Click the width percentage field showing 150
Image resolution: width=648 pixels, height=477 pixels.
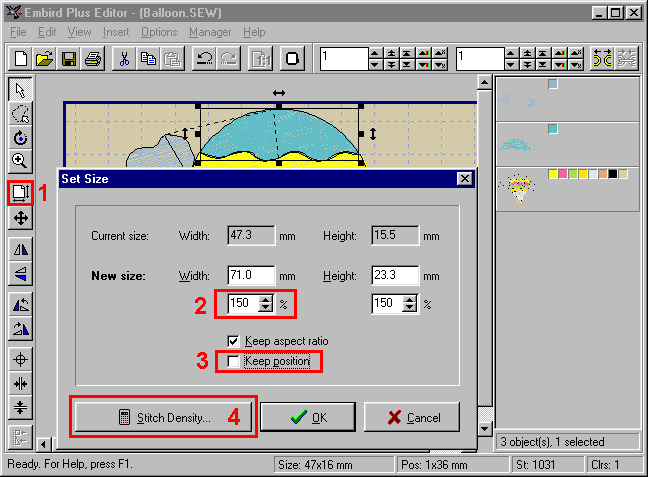tap(244, 304)
